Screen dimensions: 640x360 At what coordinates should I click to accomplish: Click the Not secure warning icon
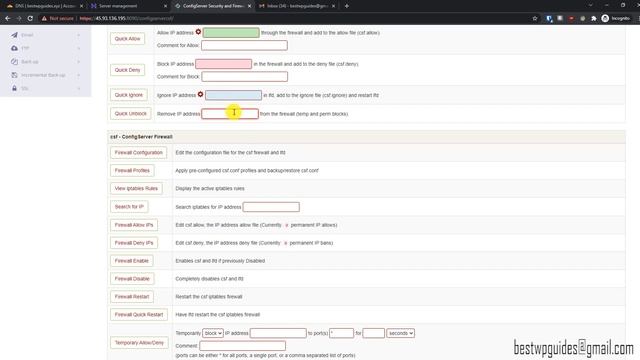(x=44, y=18)
